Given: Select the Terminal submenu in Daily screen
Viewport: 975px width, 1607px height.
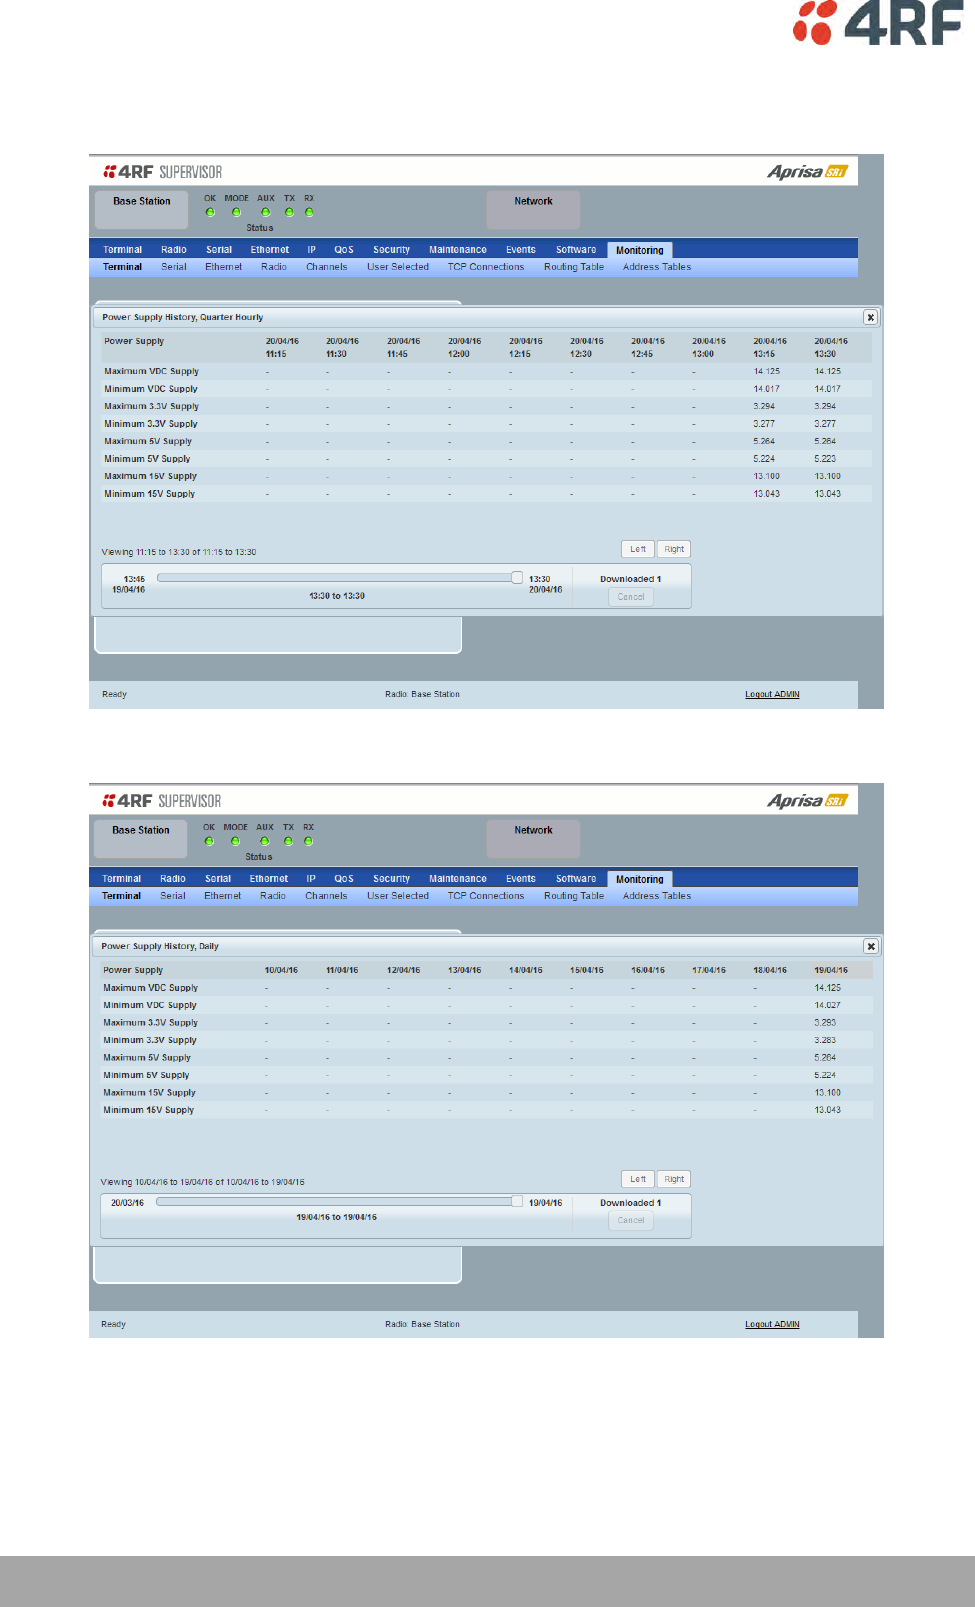Looking at the screenshot, I should click(x=121, y=896).
